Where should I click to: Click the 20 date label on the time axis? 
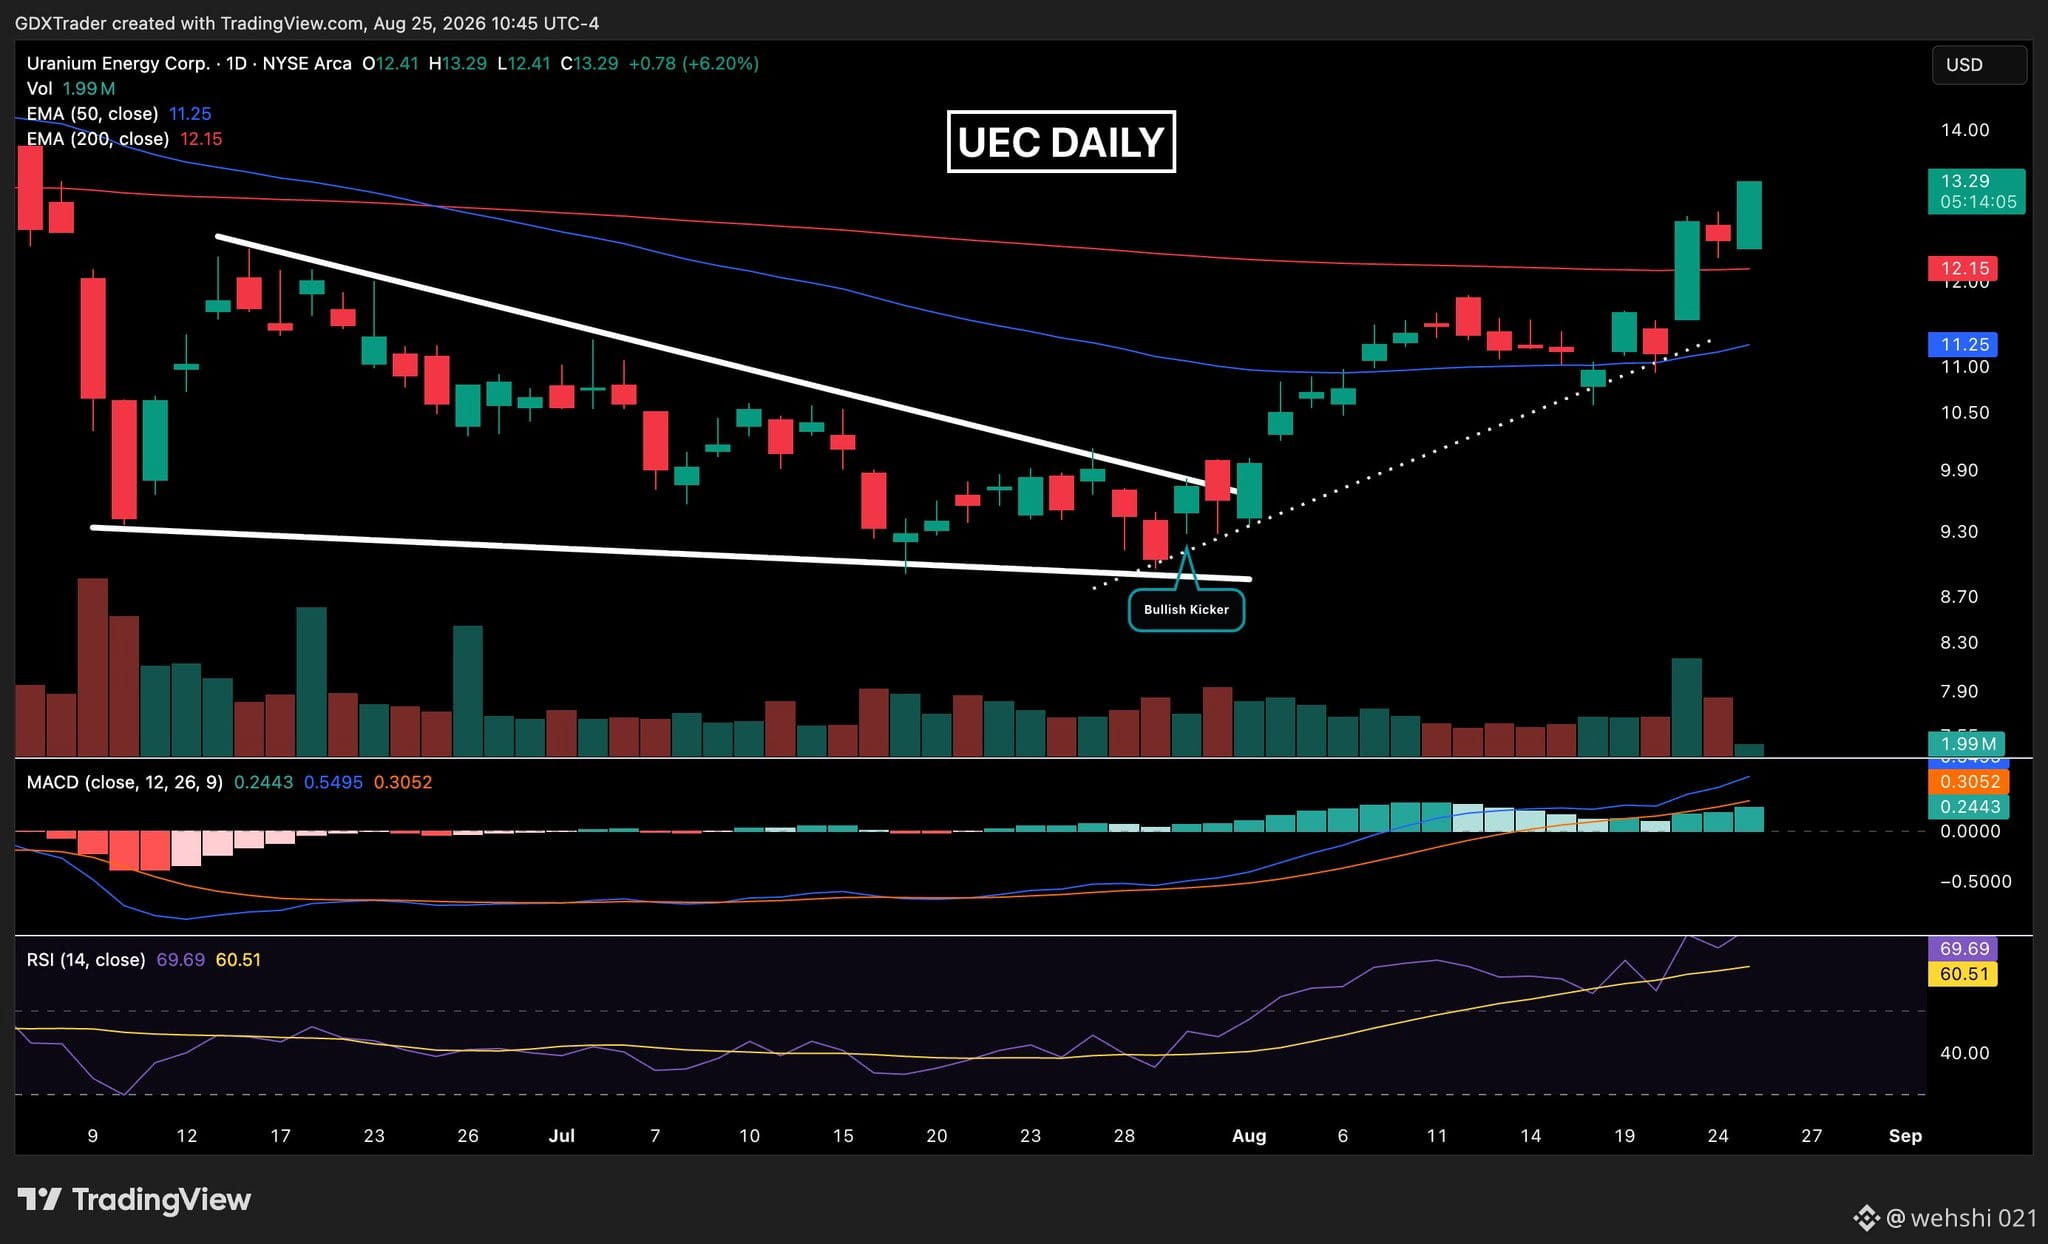[x=937, y=1136]
